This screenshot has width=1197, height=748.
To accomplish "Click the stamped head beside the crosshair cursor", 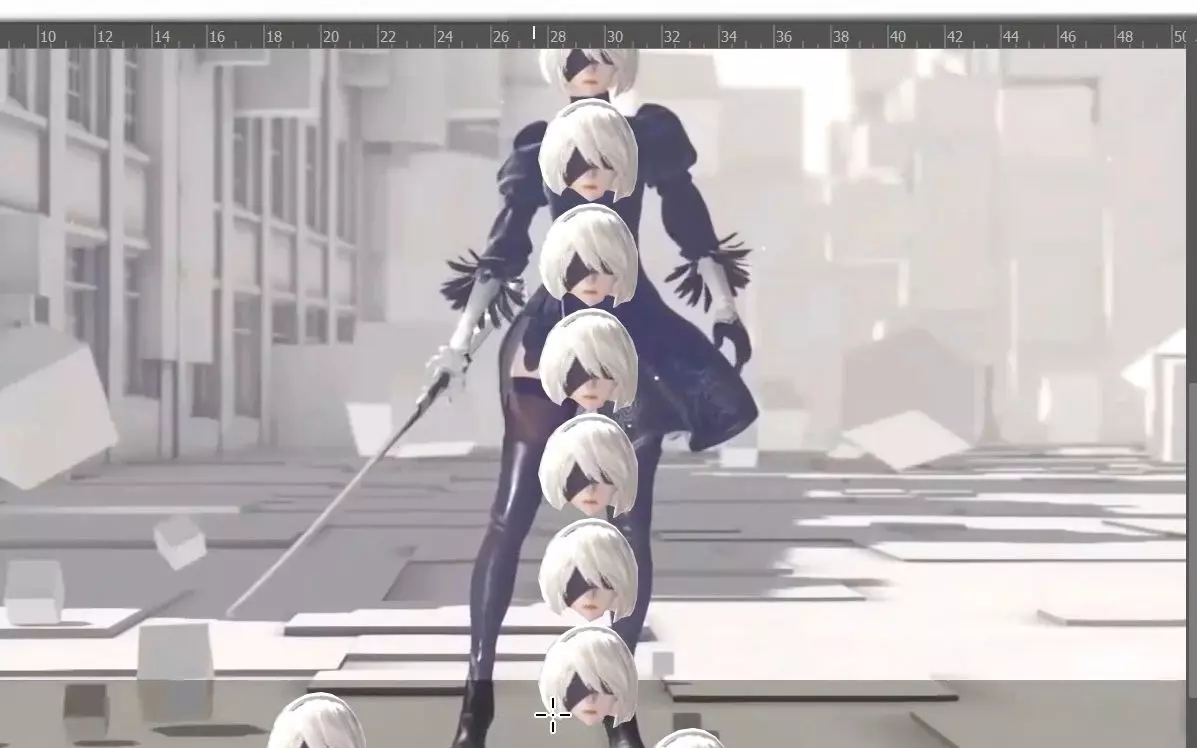I will 589,676.
